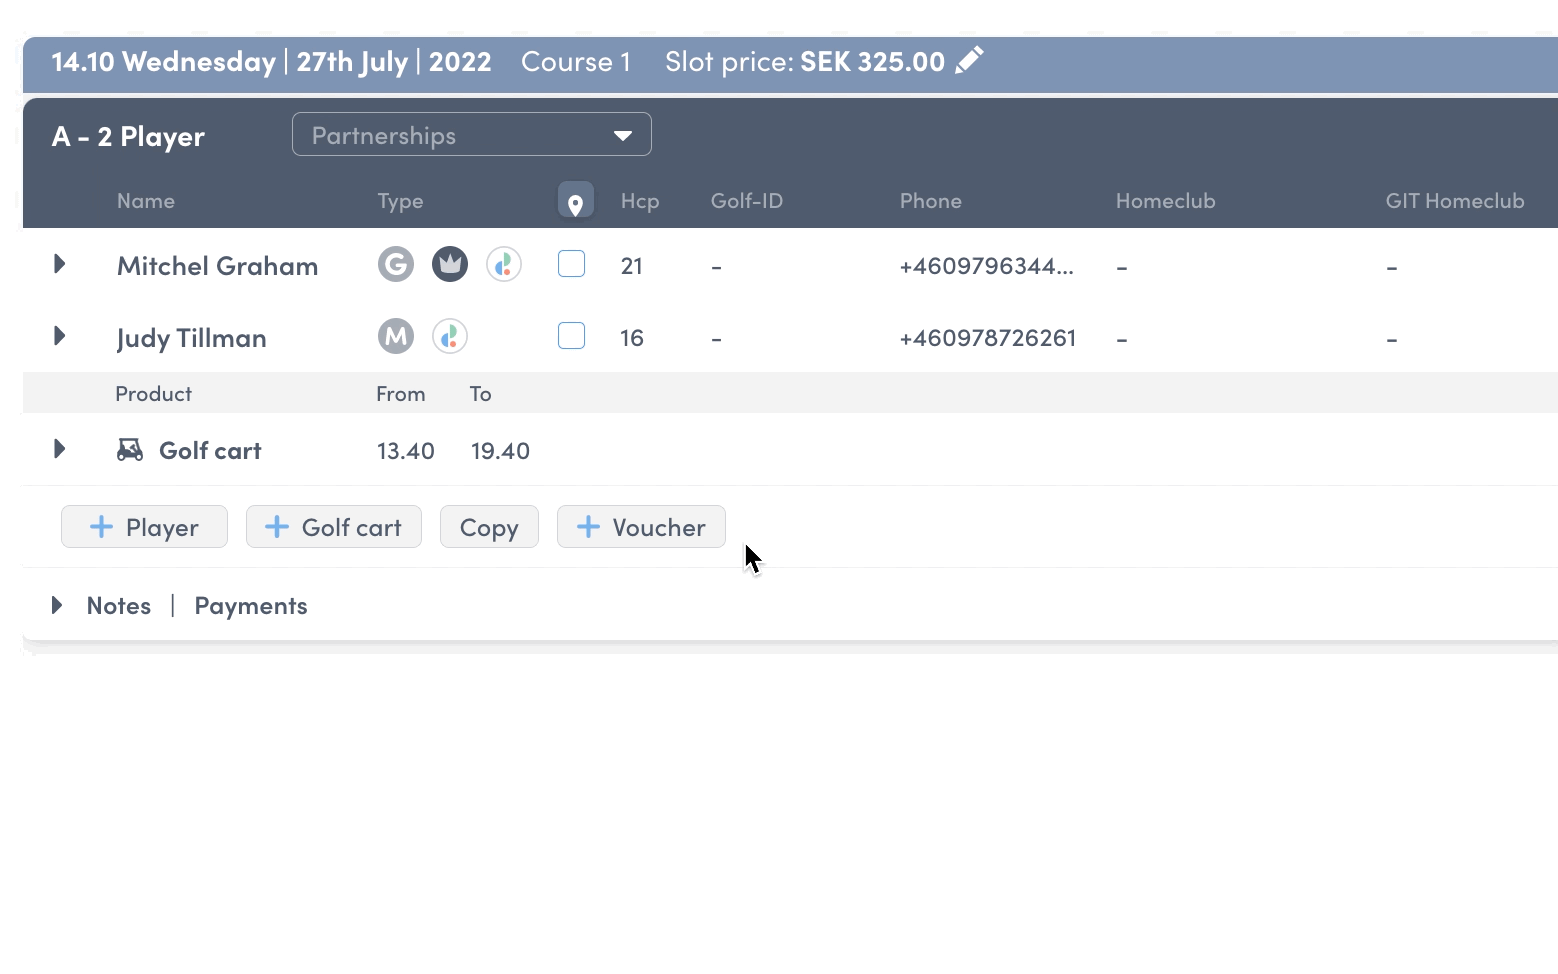
Task: Click the location pin column icon
Action: tap(575, 200)
